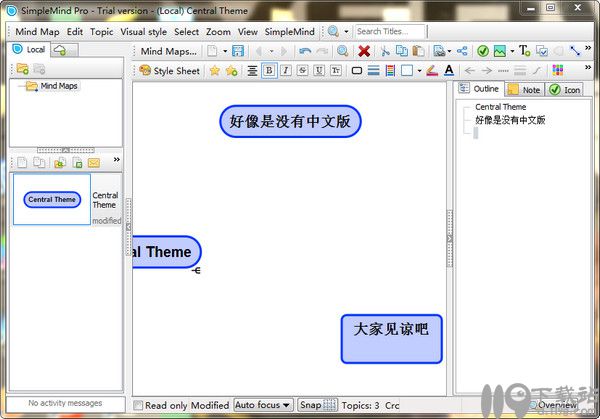Open the search options dropdown arrow
600x419 pixels.
click(346, 31)
